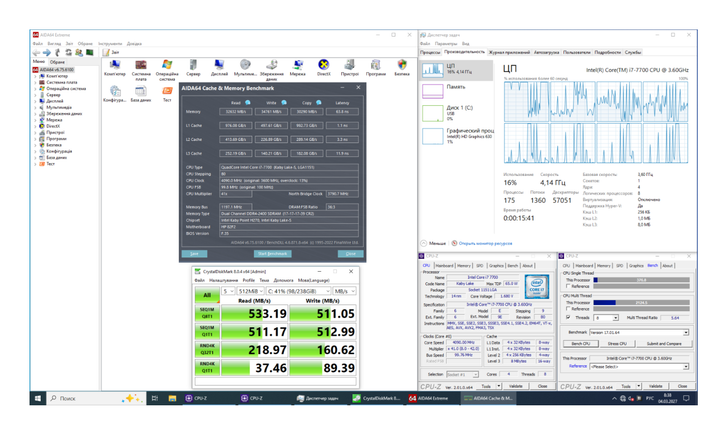This screenshot has width=720, height=432.
Task: Open MB/s unit dropdown in CrystalDiskMark
Action: click(x=344, y=291)
